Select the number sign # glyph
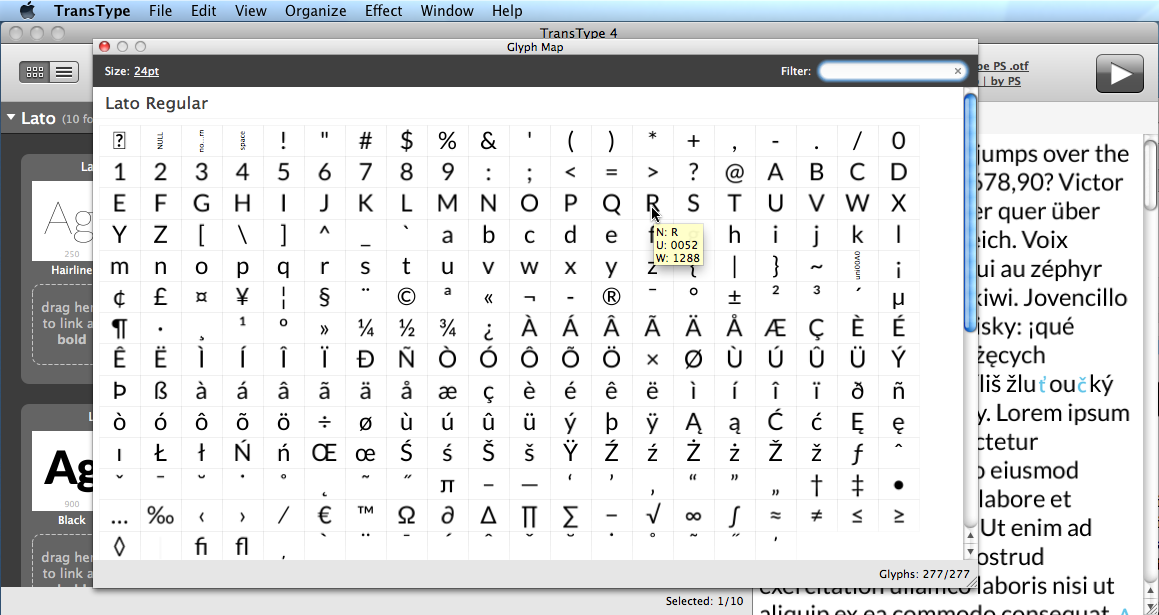 (365, 140)
